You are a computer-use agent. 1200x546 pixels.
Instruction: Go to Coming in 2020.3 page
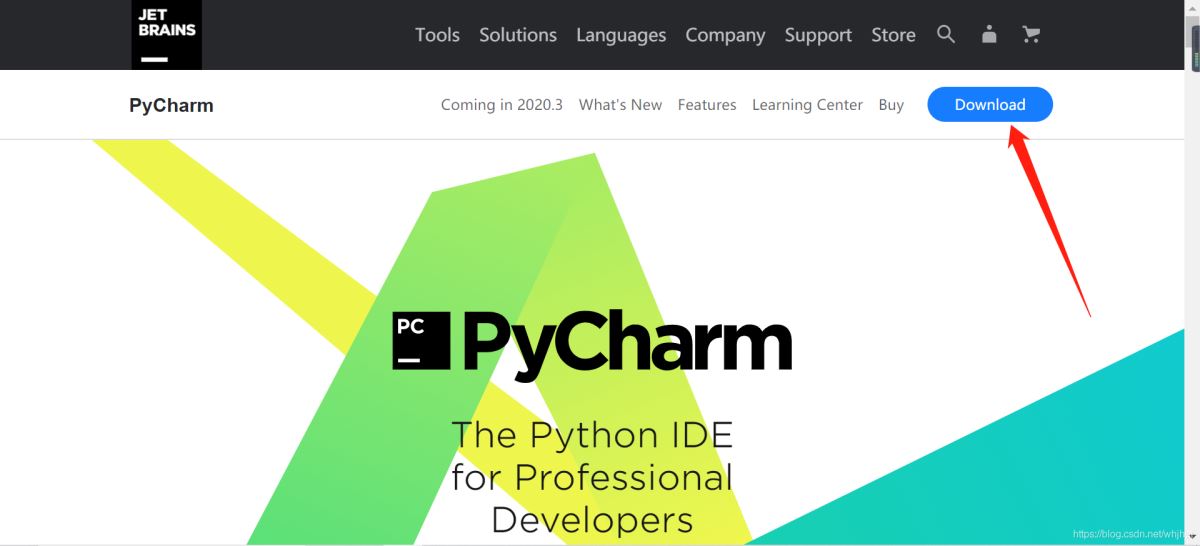click(x=502, y=105)
